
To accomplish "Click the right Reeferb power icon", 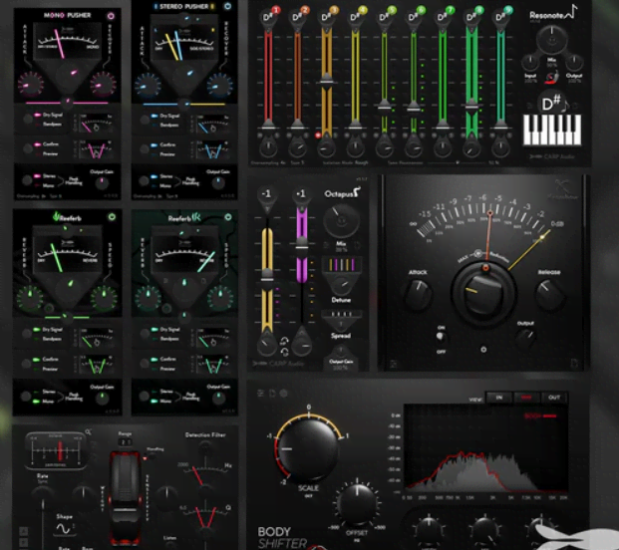I will (x=228, y=217).
